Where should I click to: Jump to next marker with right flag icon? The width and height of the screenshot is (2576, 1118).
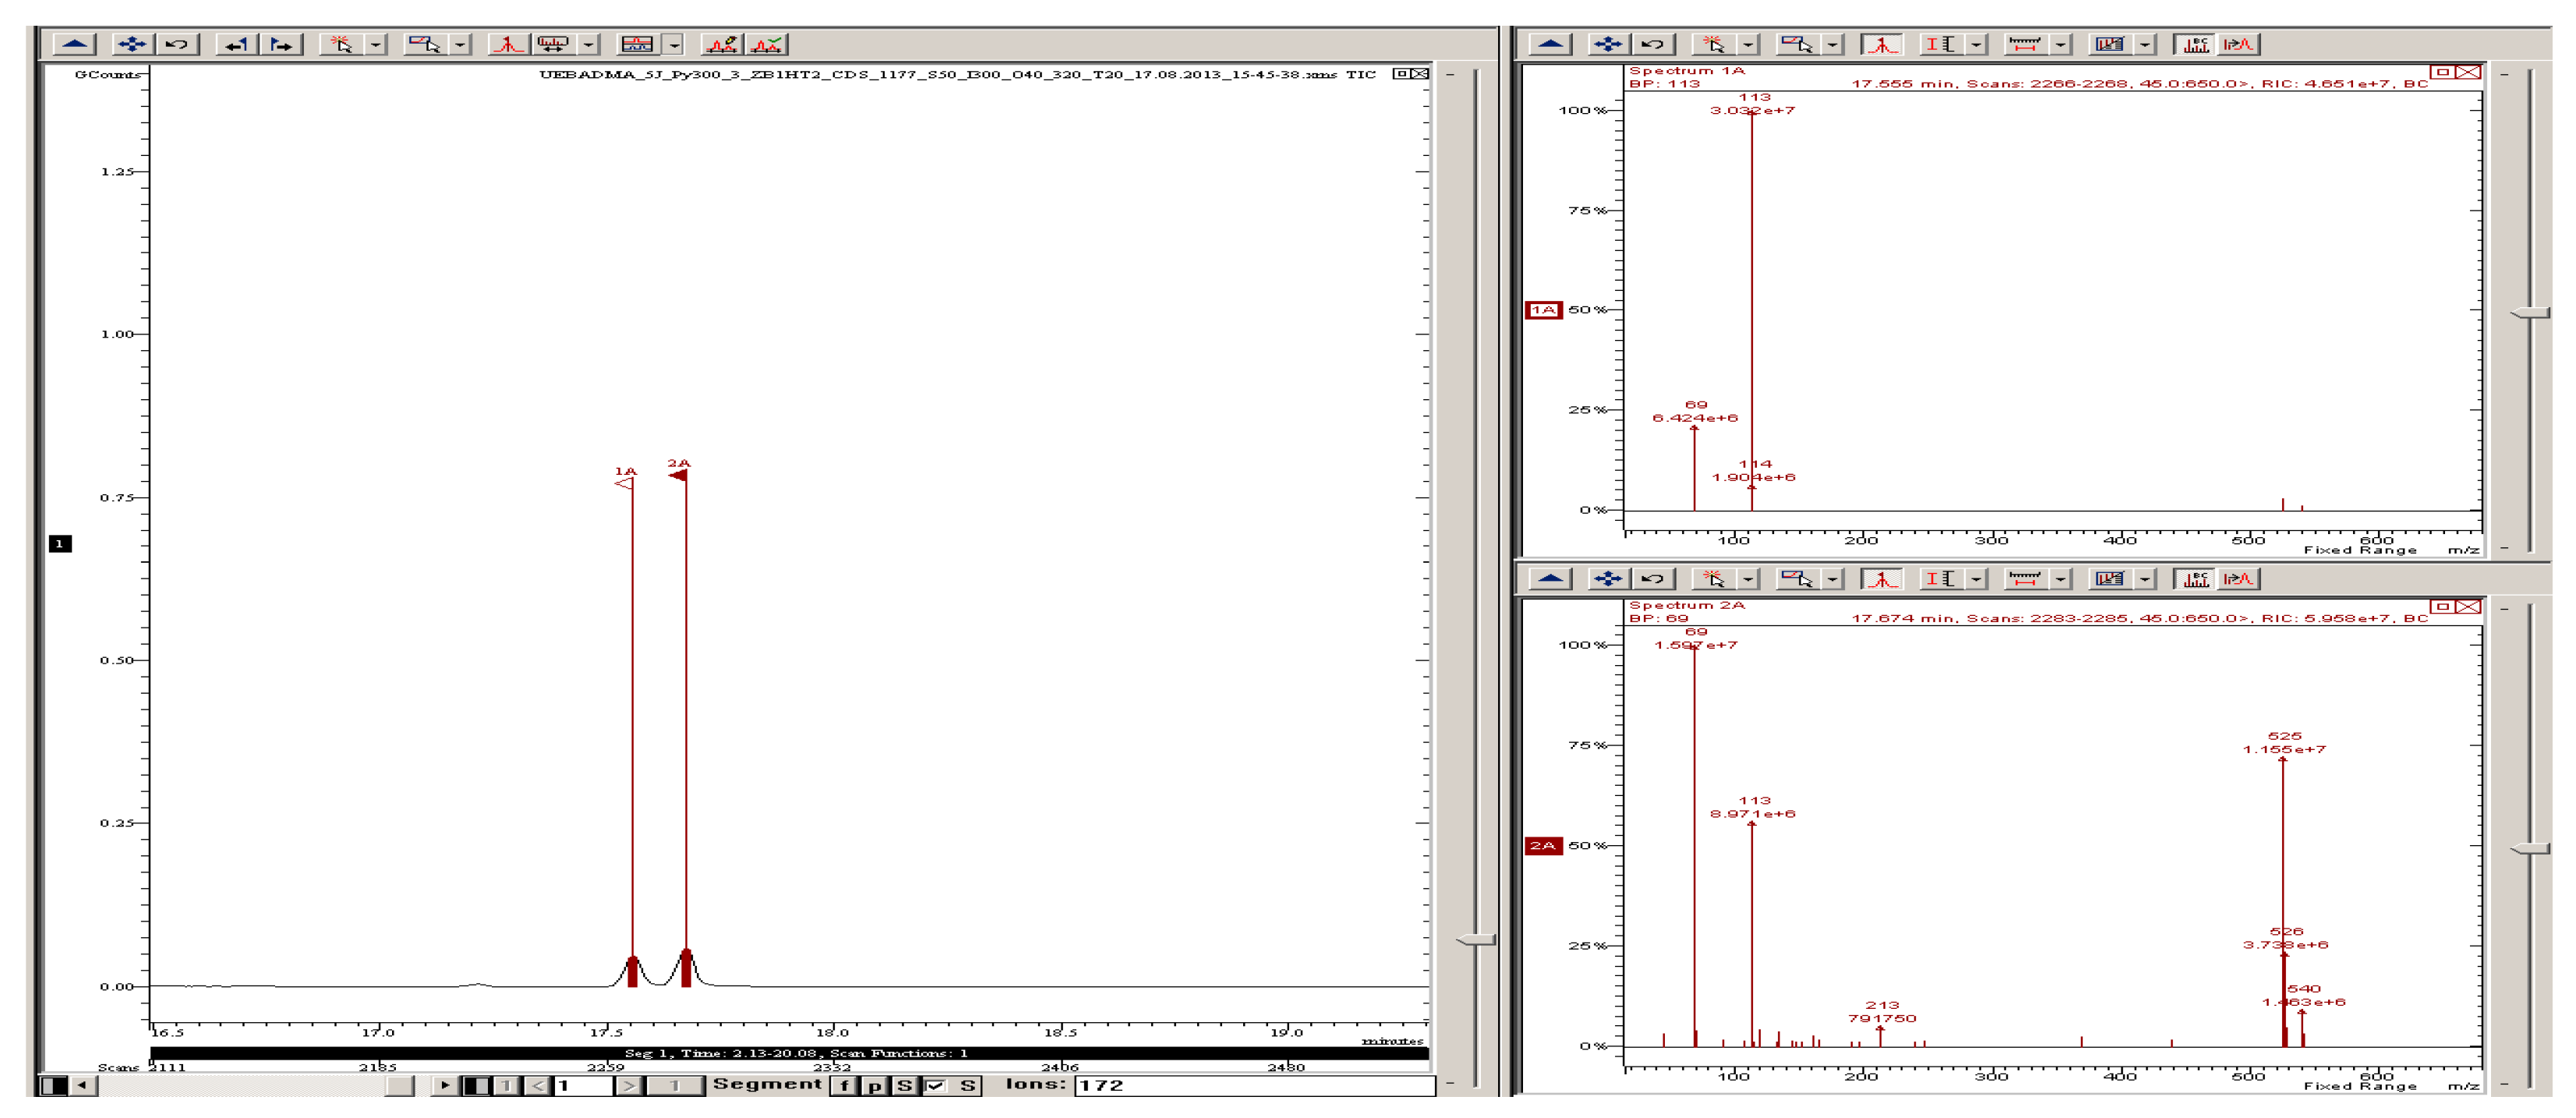click(x=282, y=44)
